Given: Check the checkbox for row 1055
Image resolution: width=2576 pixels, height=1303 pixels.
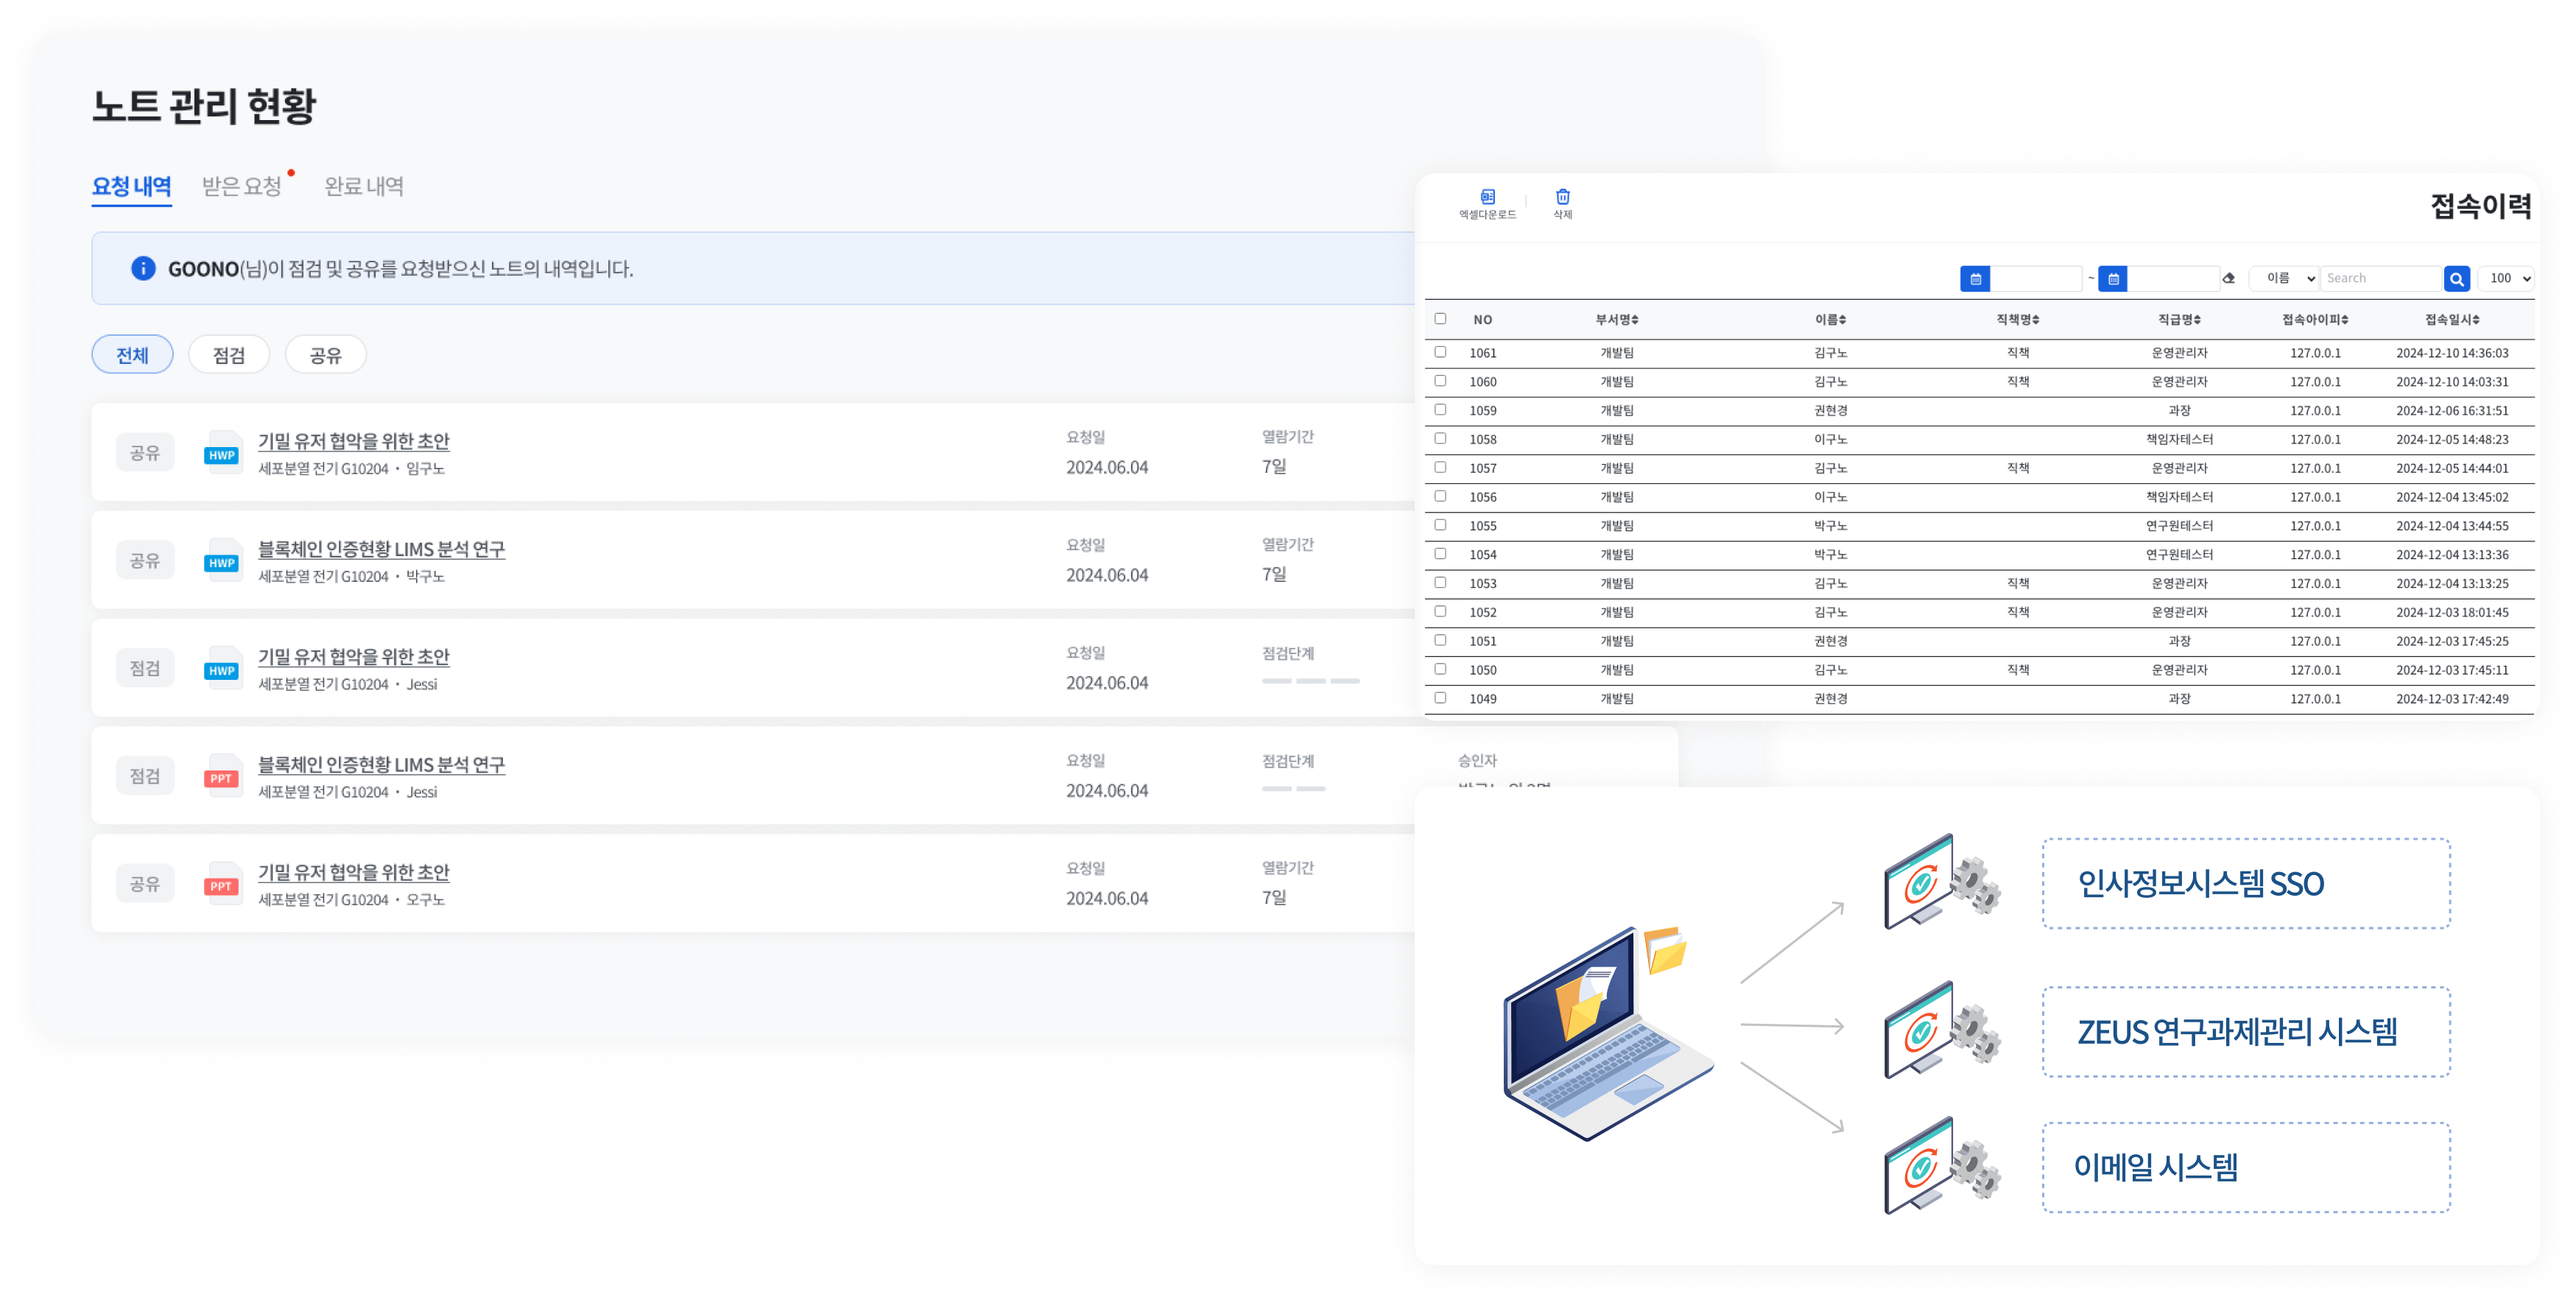Looking at the screenshot, I should [x=1441, y=525].
